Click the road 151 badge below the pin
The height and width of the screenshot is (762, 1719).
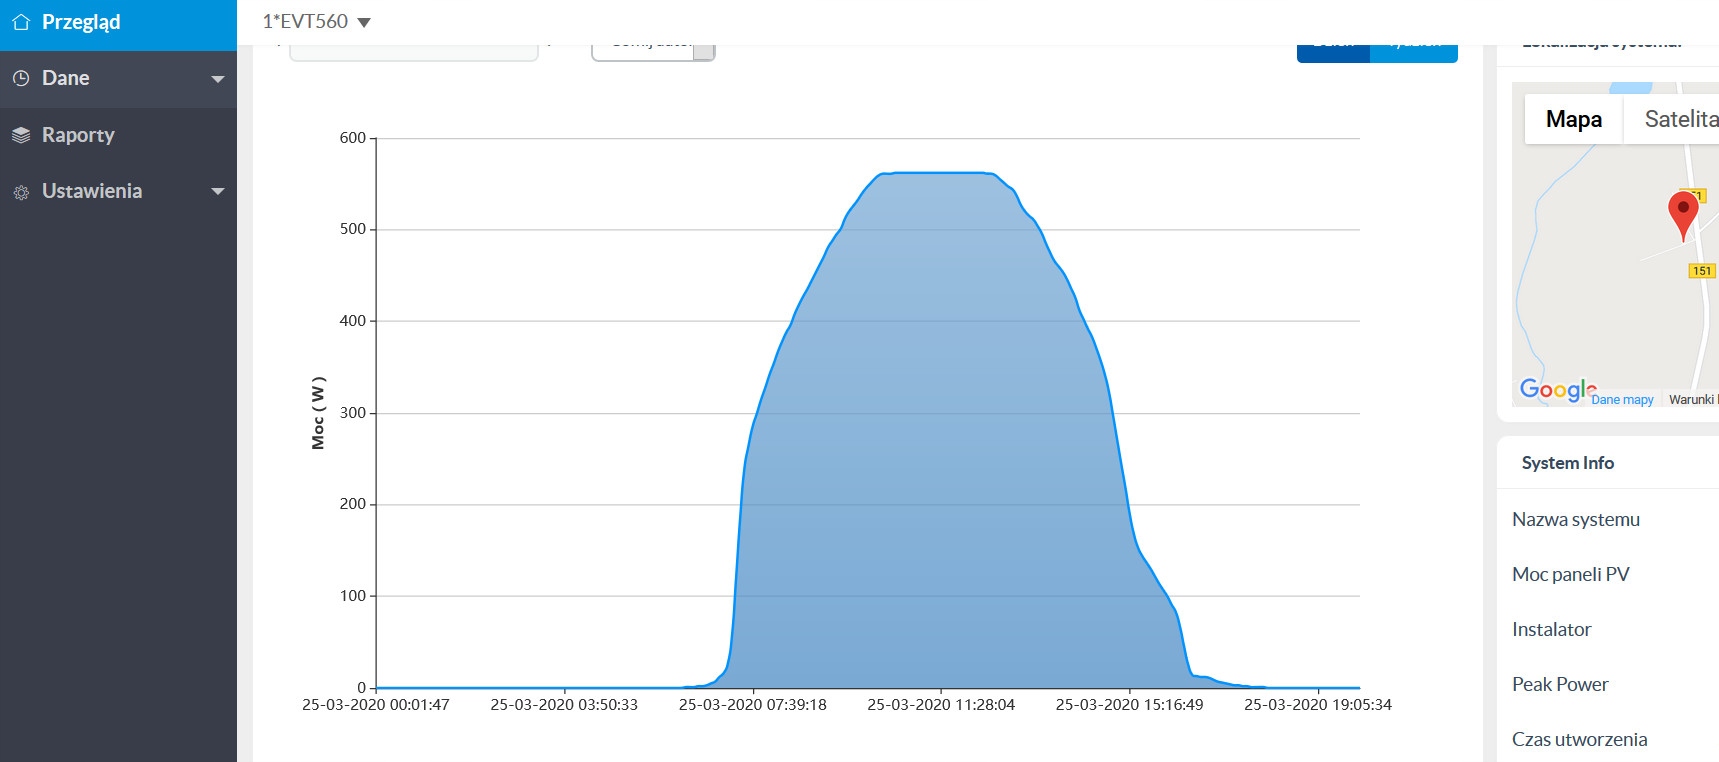click(1702, 271)
